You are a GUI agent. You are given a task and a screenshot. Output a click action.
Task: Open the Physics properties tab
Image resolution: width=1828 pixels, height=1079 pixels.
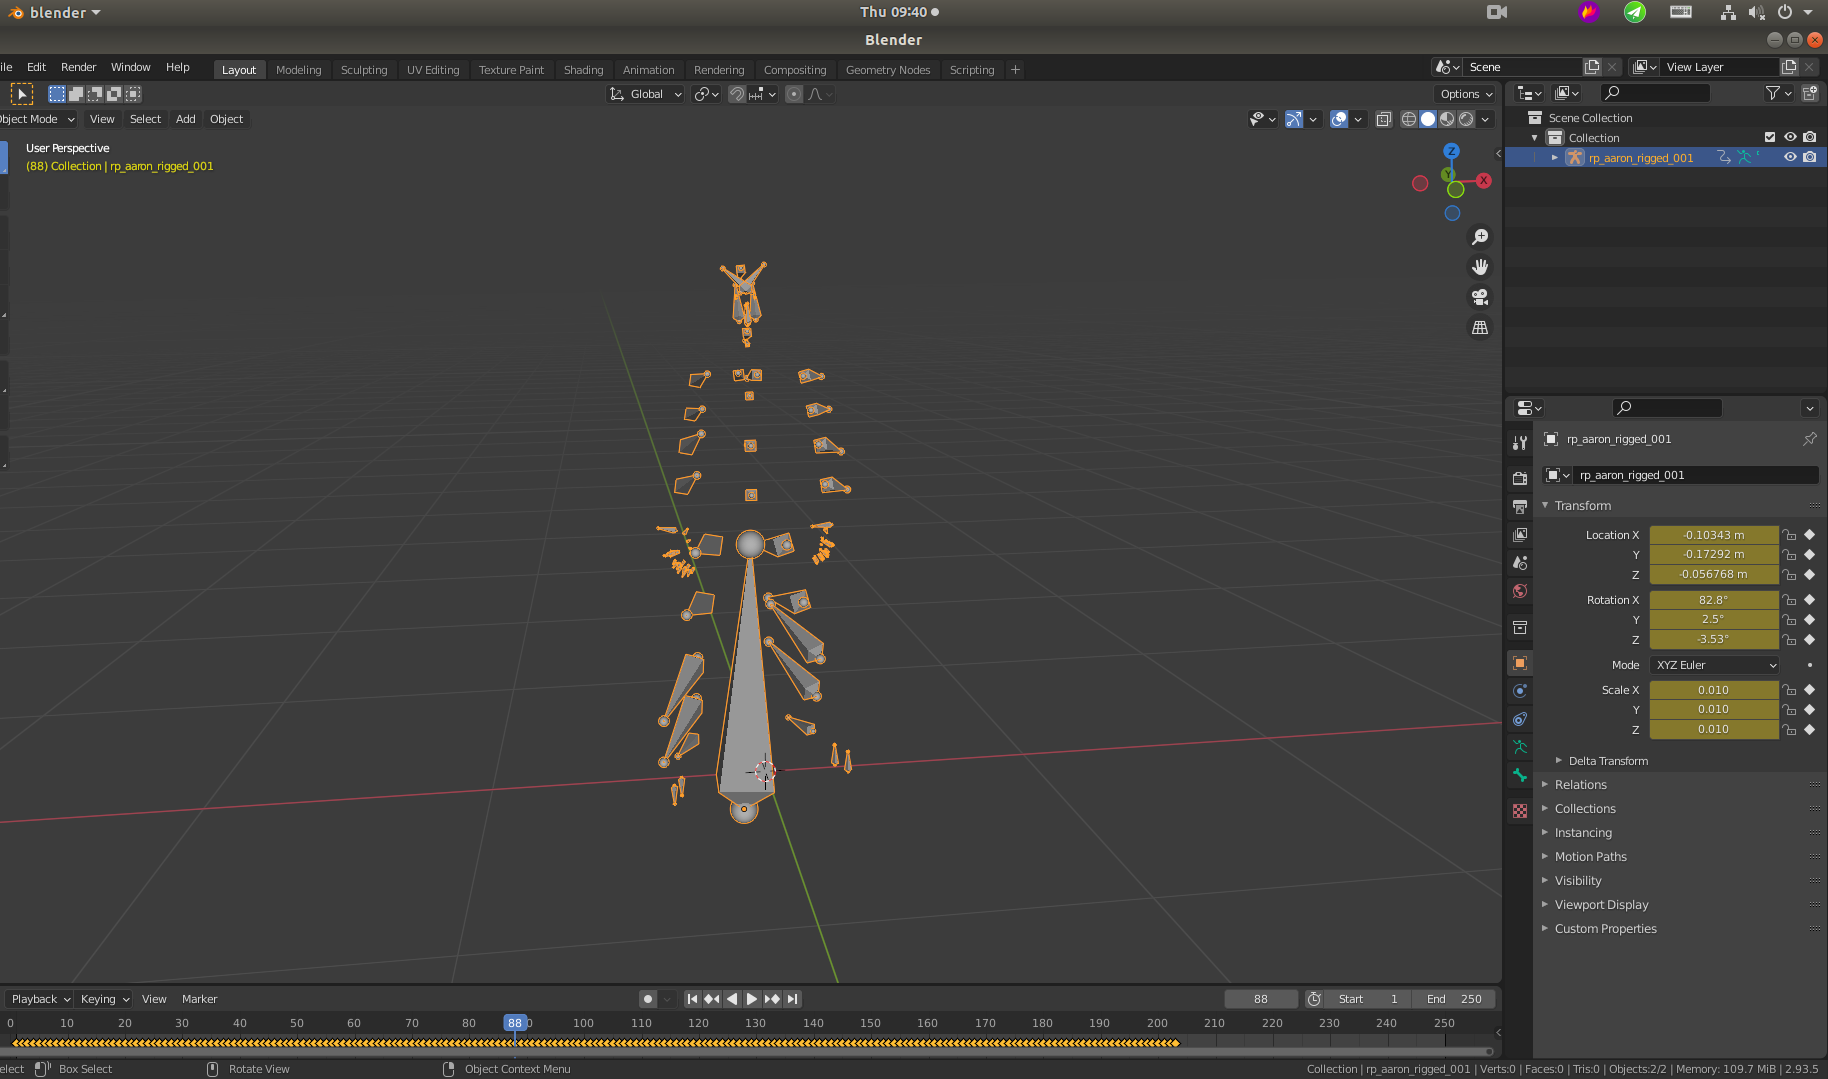tap(1520, 691)
